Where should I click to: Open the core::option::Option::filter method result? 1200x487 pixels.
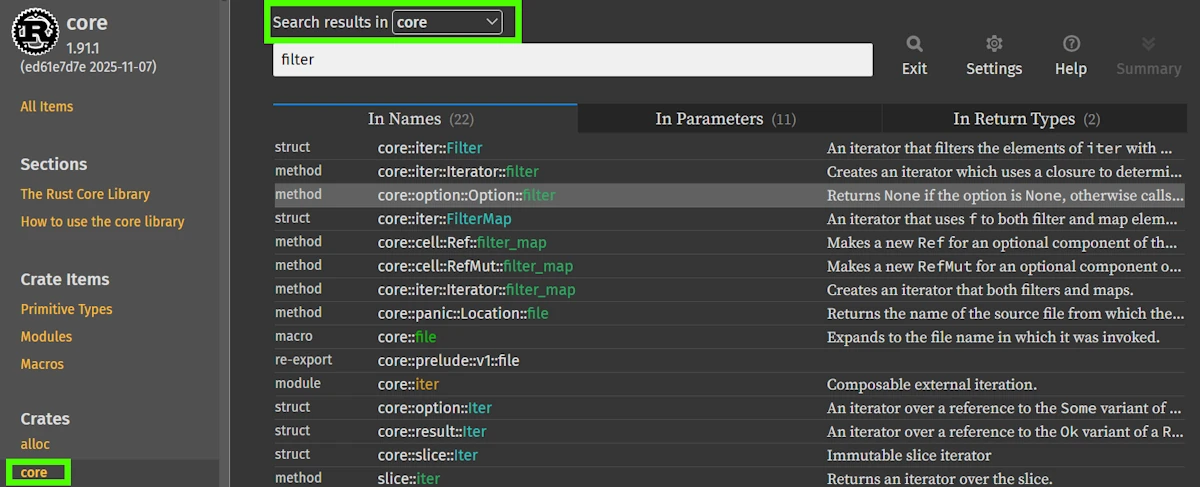click(466, 195)
